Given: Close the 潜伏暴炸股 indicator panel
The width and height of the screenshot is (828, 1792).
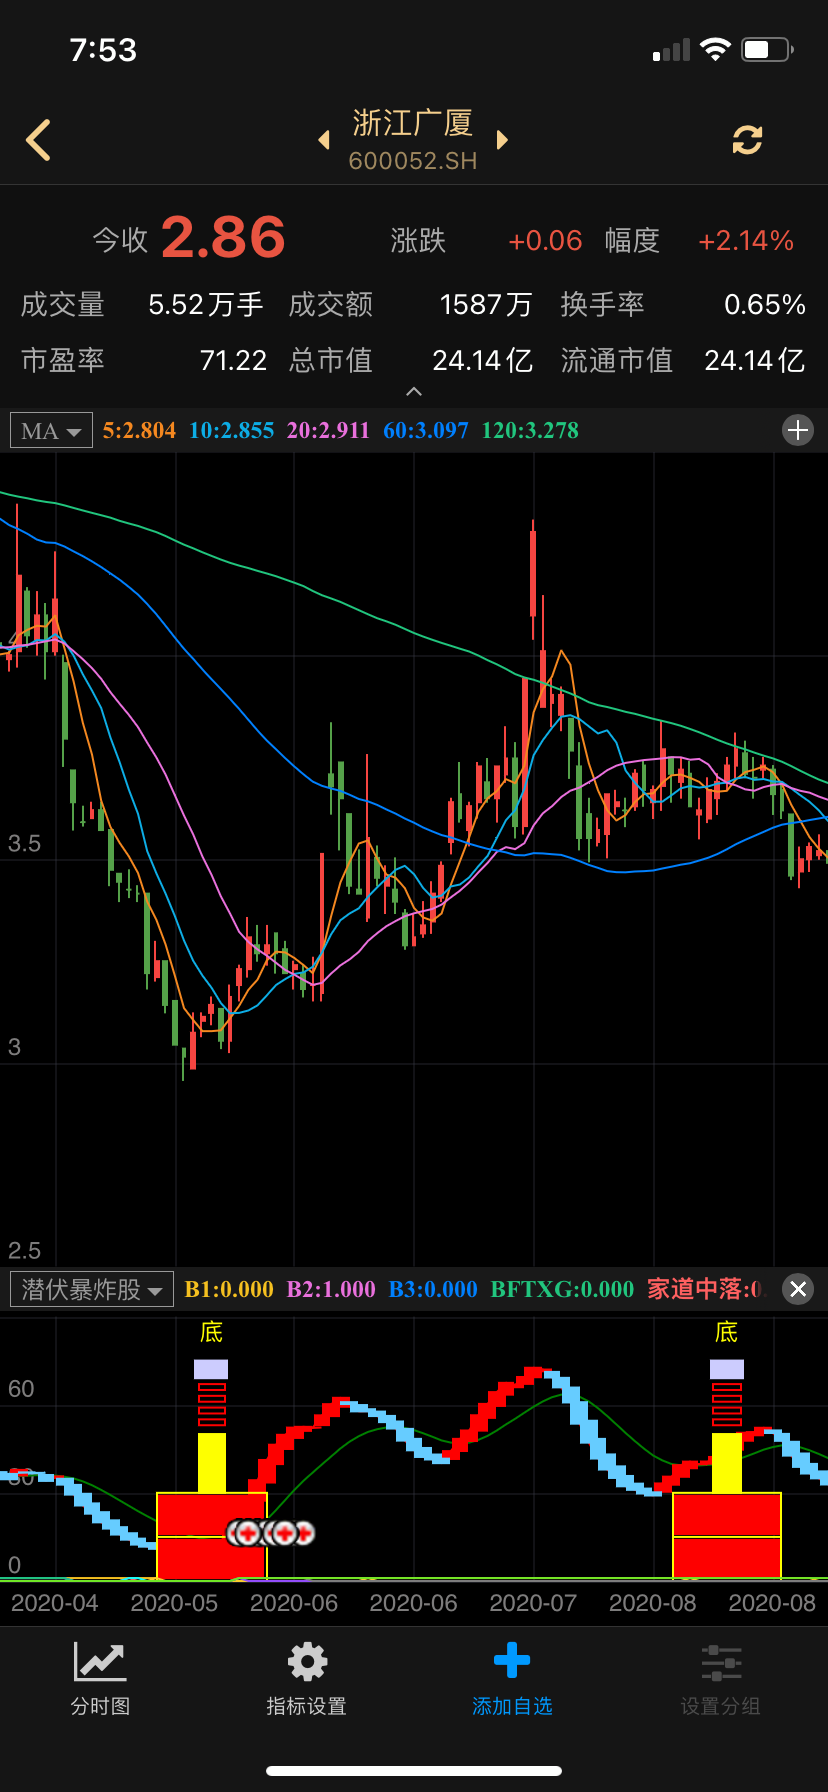Looking at the screenshot, I should click(797, 1289).
